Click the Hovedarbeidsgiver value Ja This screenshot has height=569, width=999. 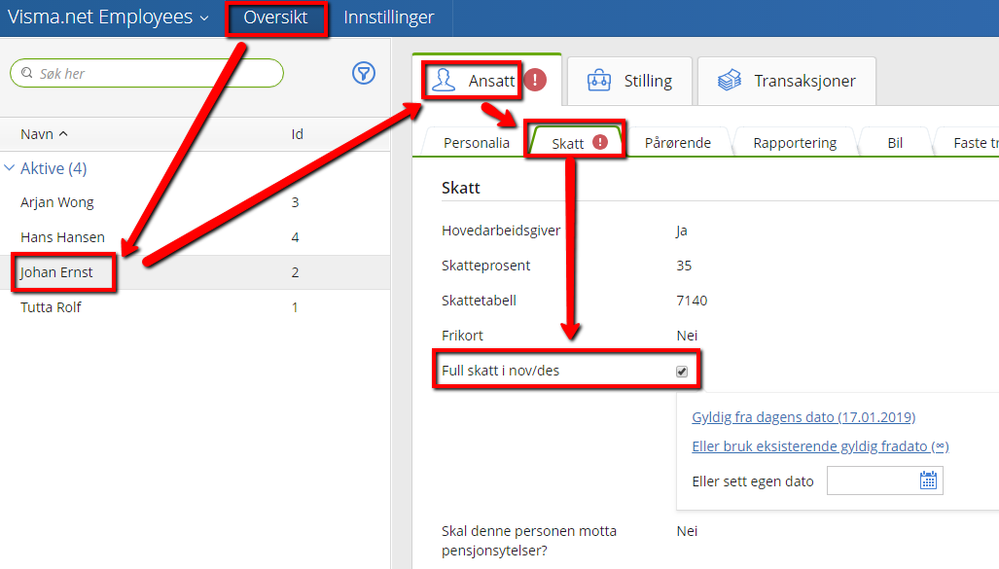[682, 231]
